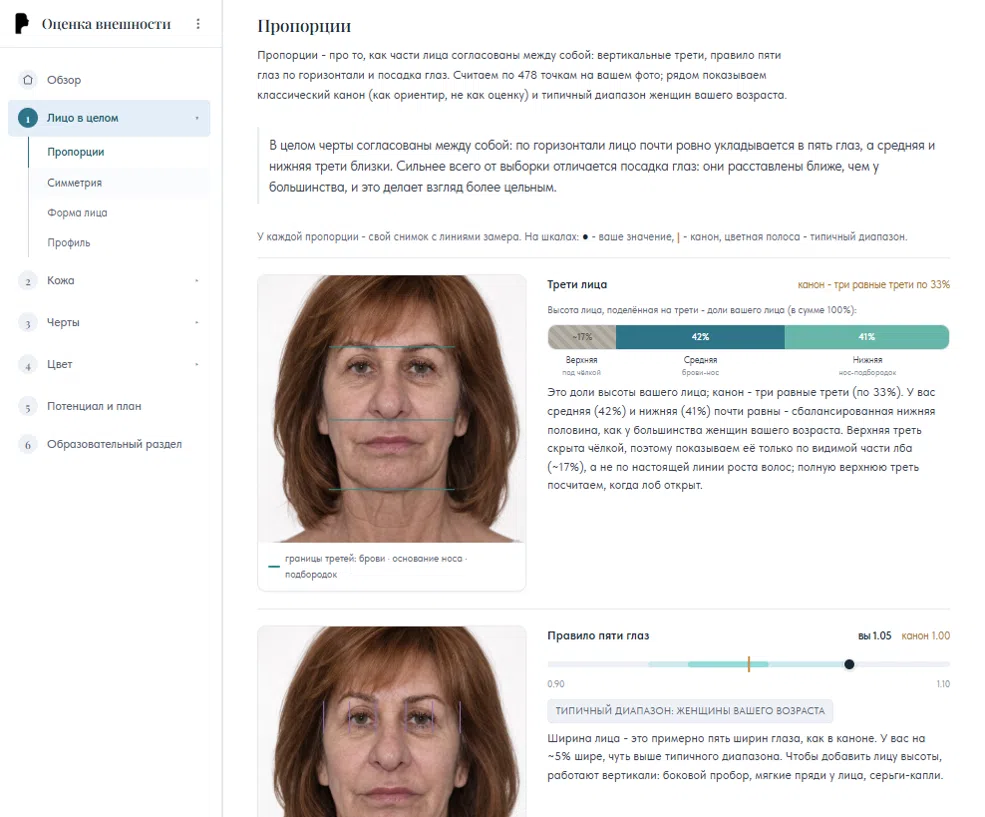Open the Форма лица submenu item

[77, 213]
